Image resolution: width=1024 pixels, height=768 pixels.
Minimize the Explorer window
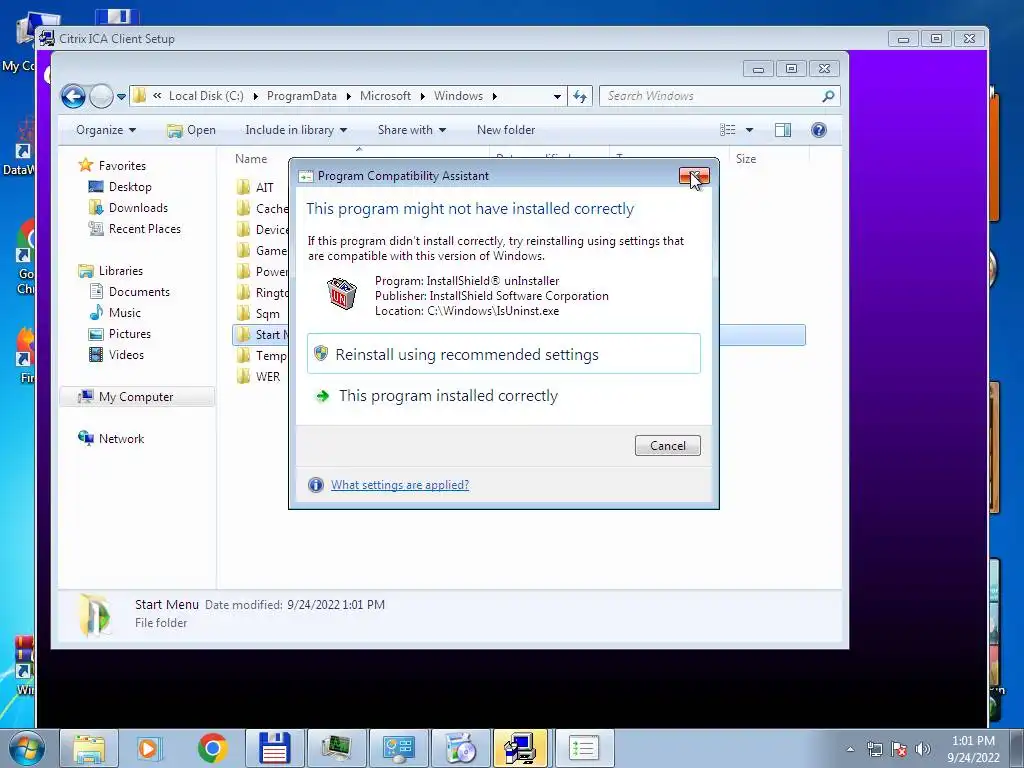point(758,69)
